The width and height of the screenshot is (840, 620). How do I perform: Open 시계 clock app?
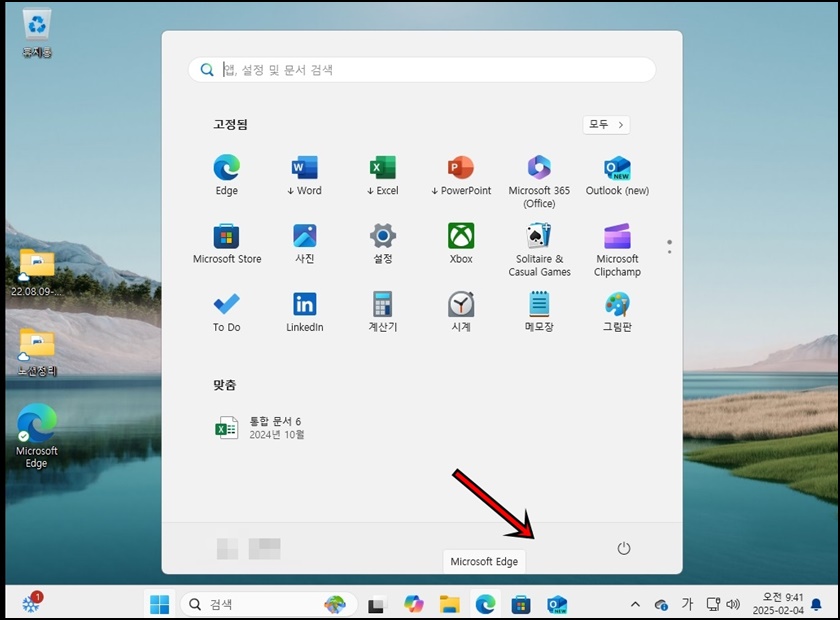[x=461, y=312]
